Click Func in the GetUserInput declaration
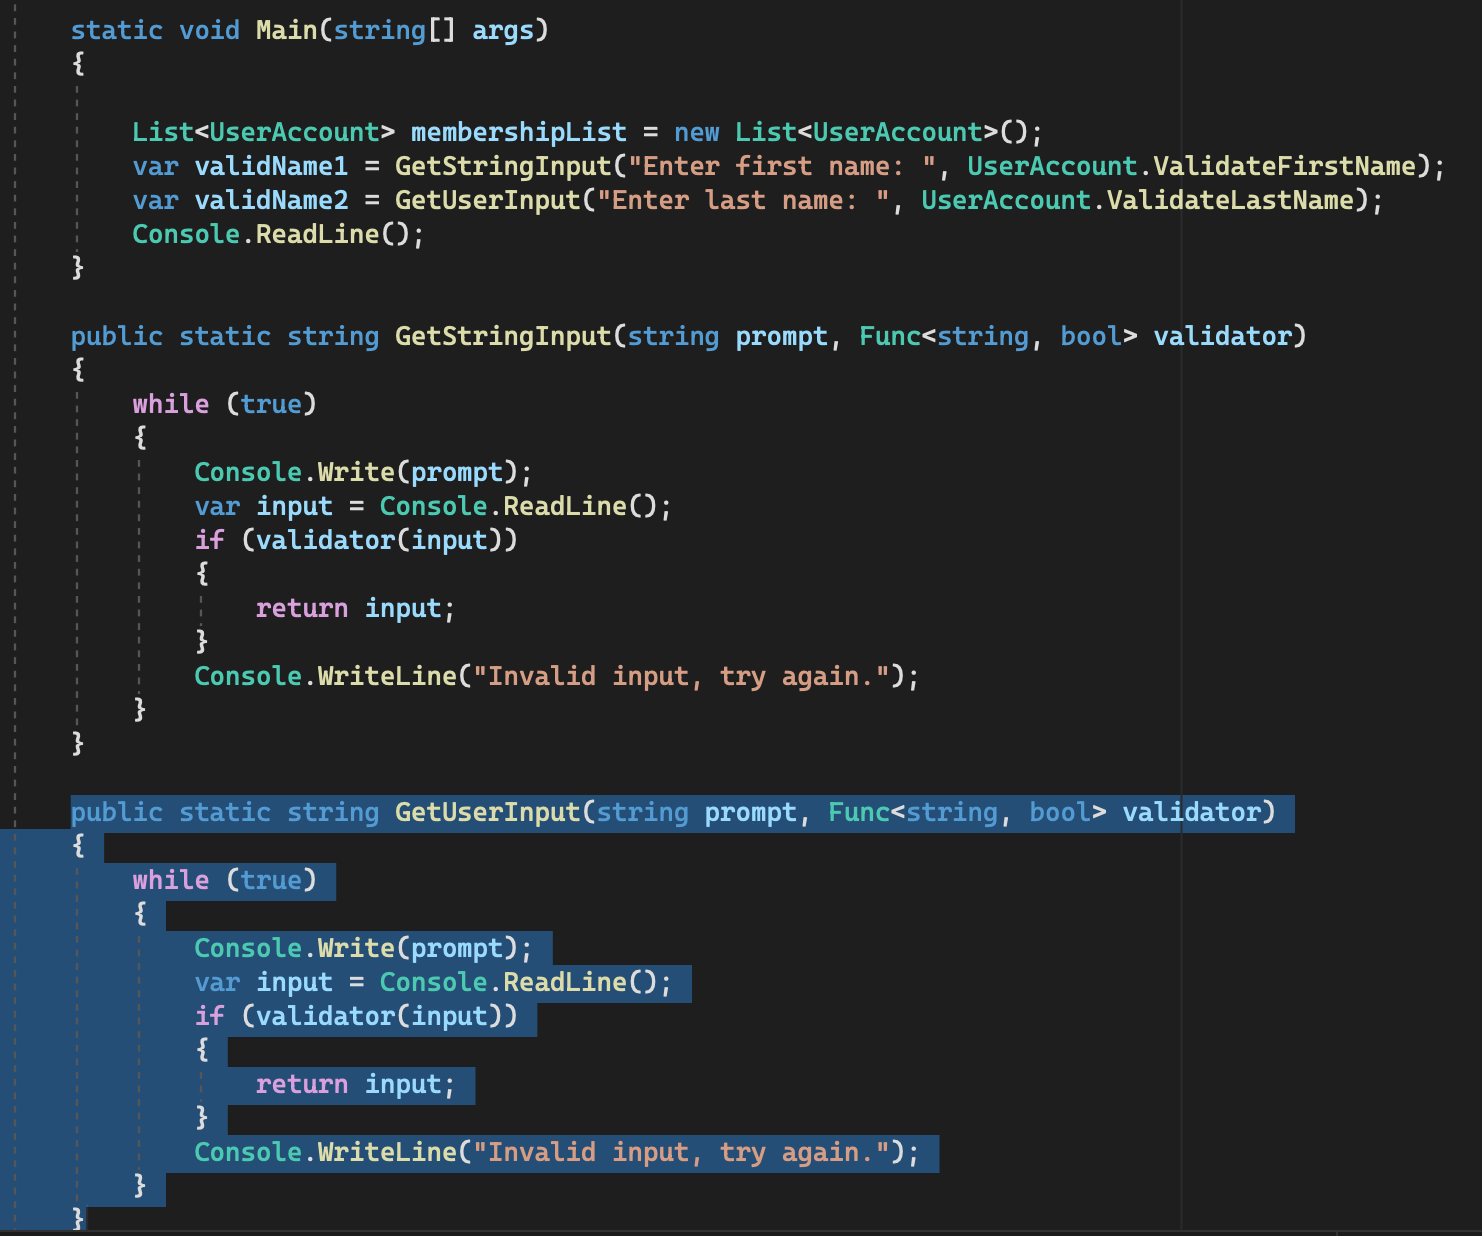This screenshot has width=1482, height=1236. pos(859,812)
